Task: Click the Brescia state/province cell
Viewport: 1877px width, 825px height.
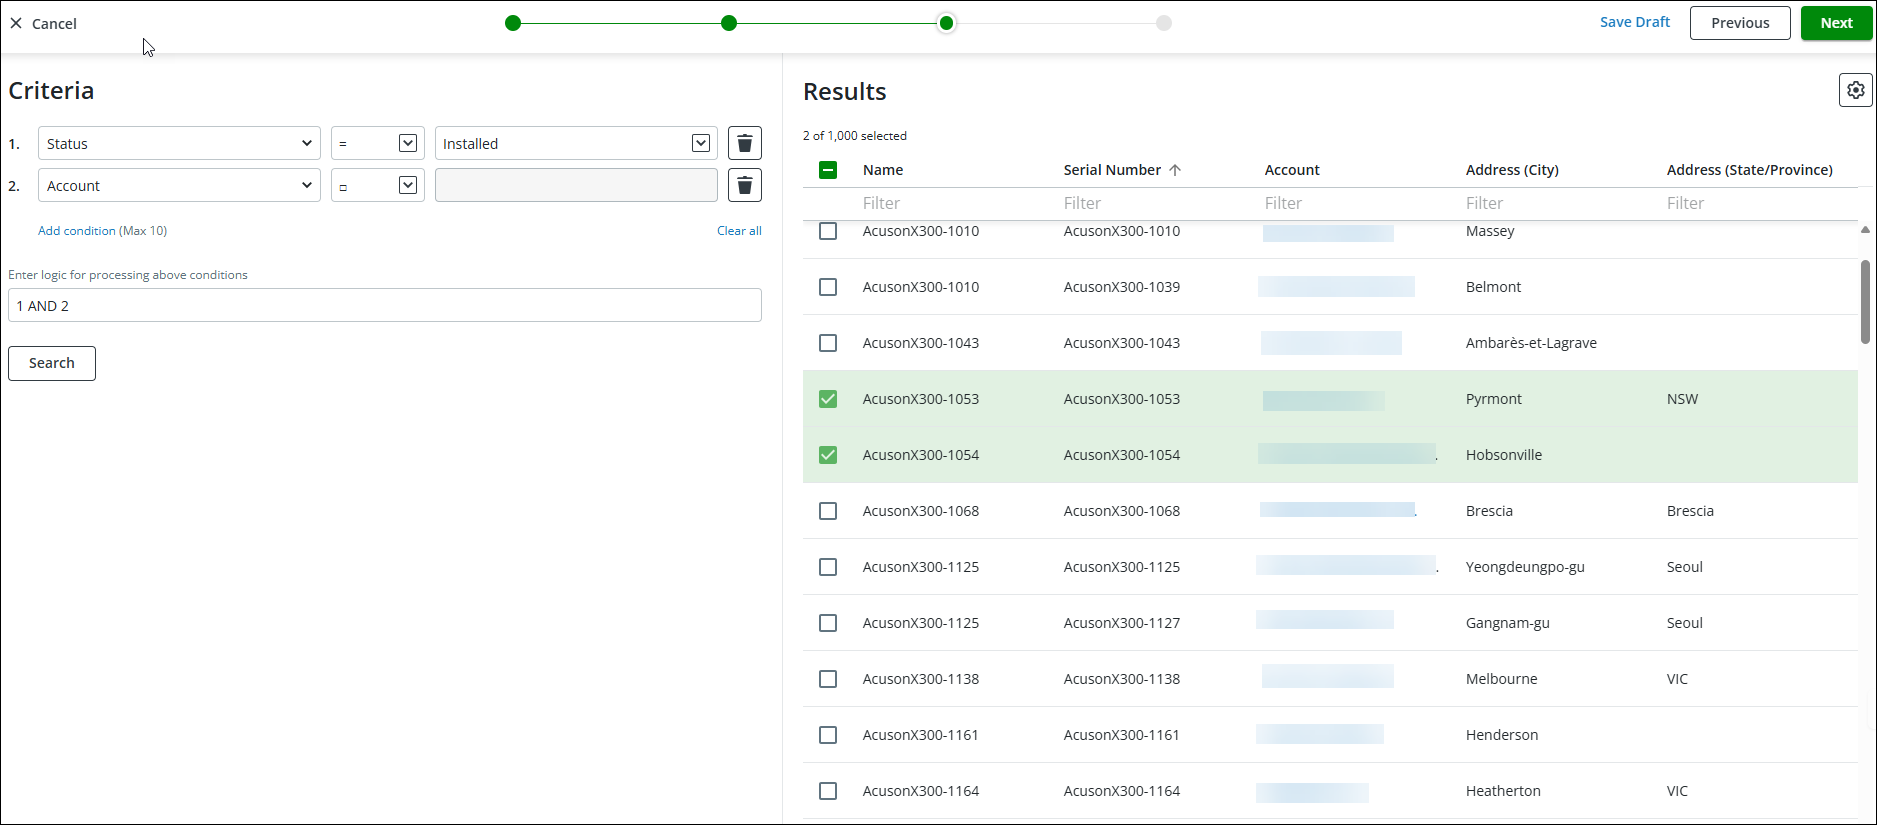Action: 1690,511
